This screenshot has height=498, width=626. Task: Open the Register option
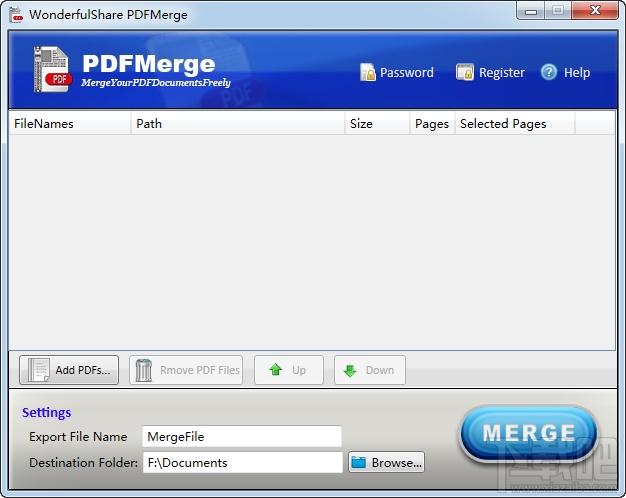click(x=490, y=72)
